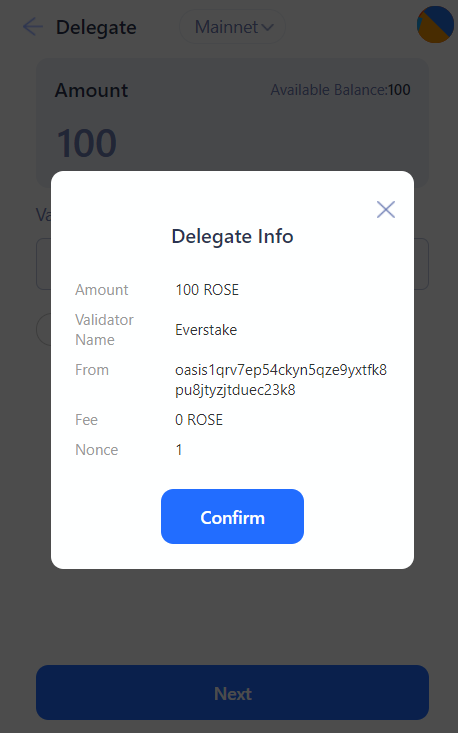Click the Validator Name label
458x733 pixels.
pyautogui.click(x=104, y=330)
